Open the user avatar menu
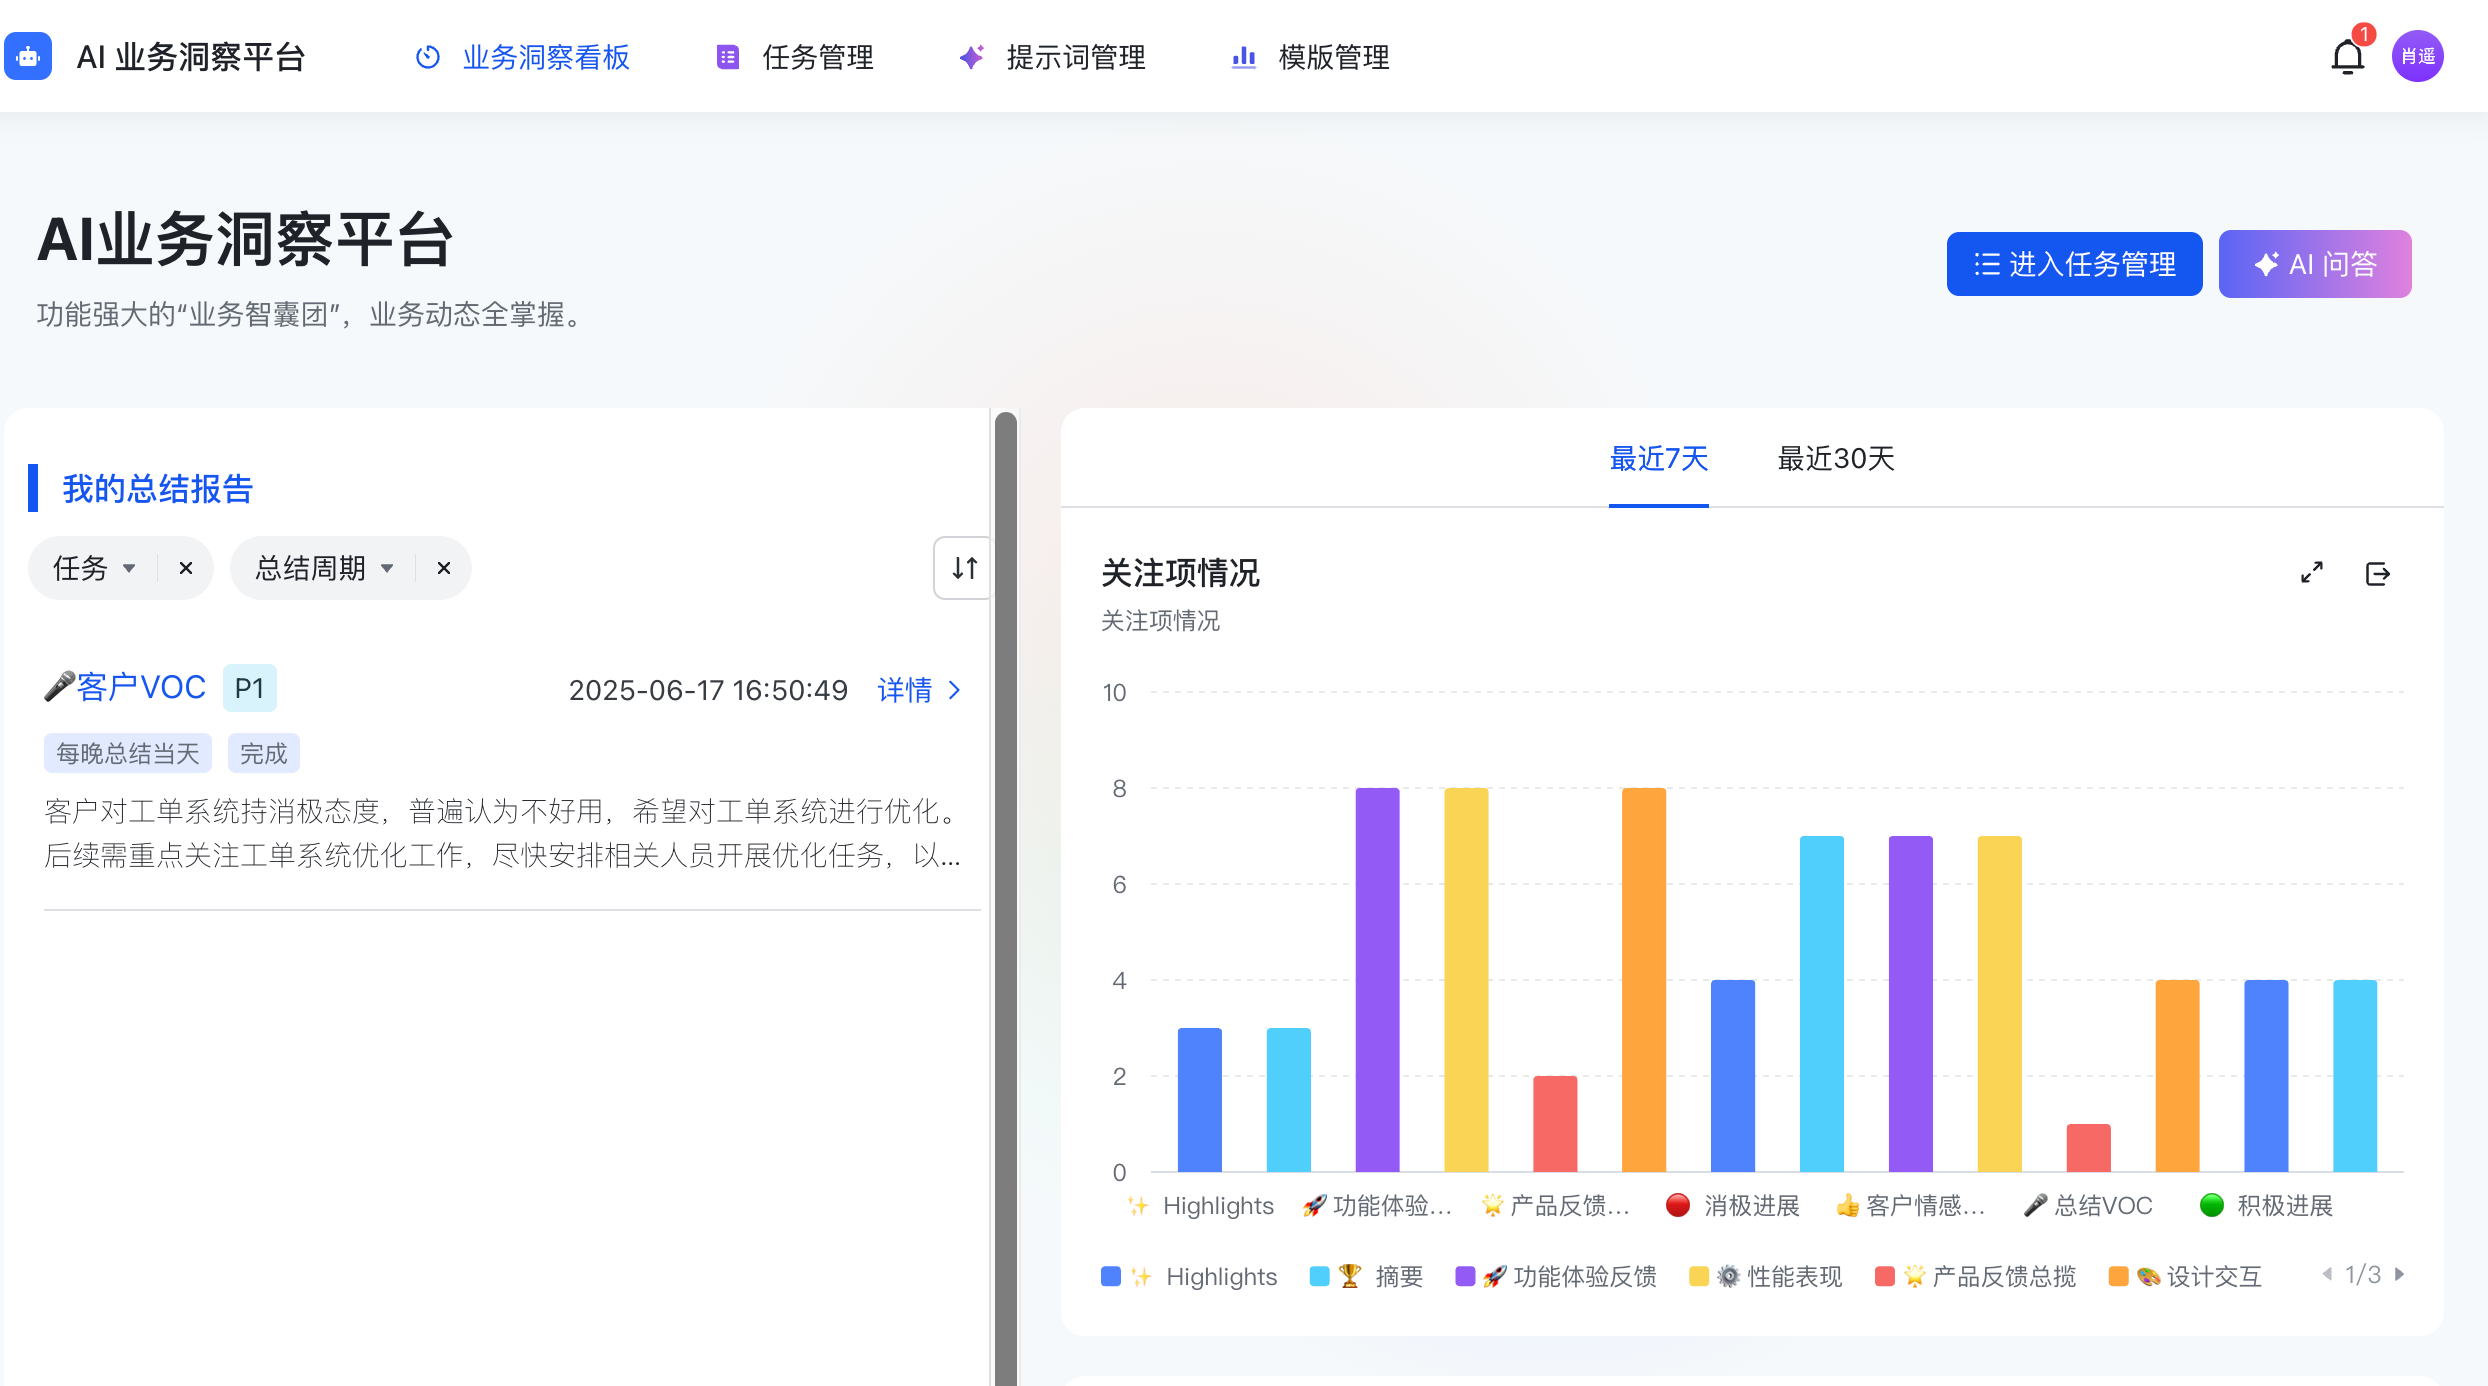The height and width of the screenshot is (1386, 2488). pos(2417,56)
